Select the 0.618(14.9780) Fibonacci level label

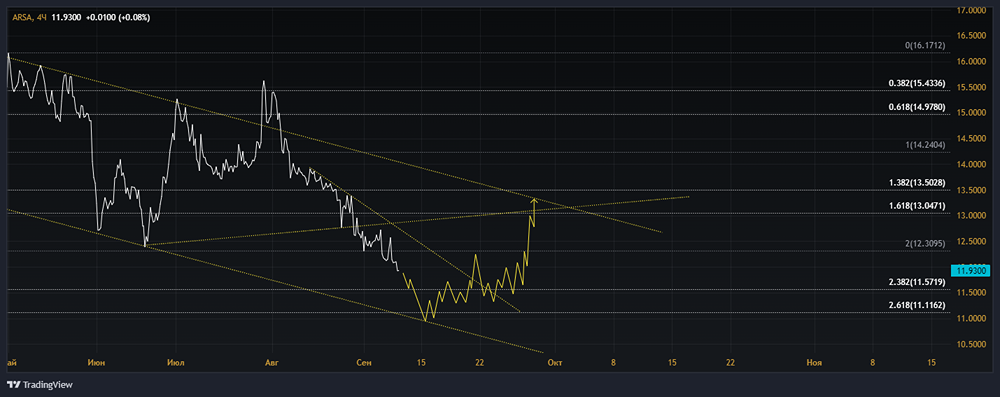pos(917,107)
